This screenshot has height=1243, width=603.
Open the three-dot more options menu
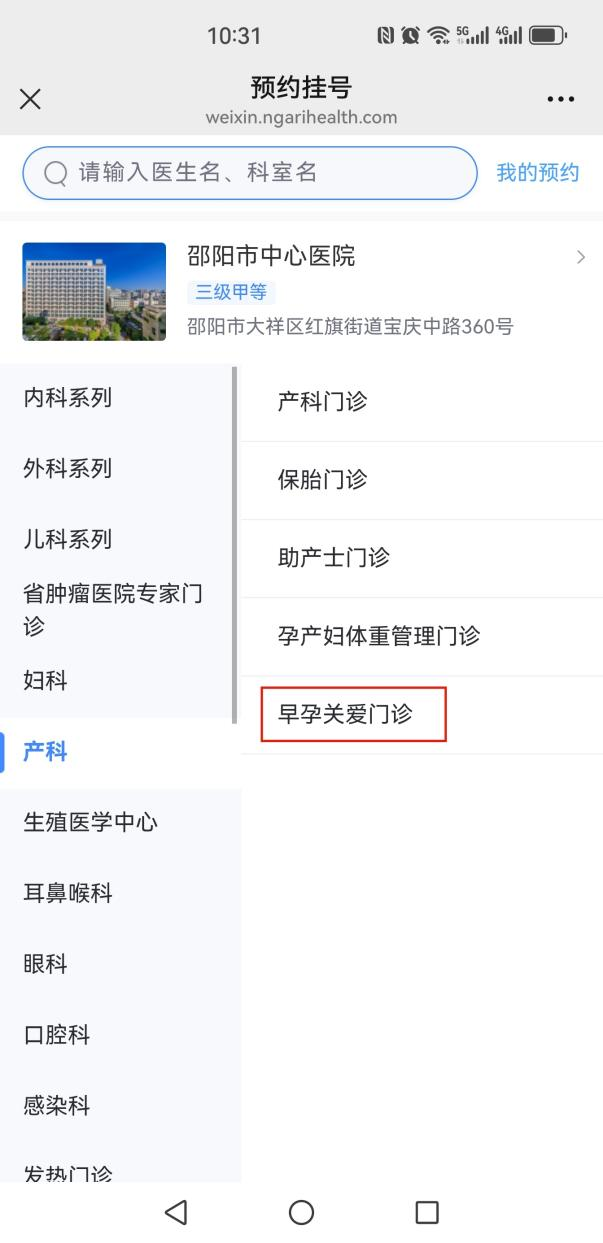tap(561, 99)
